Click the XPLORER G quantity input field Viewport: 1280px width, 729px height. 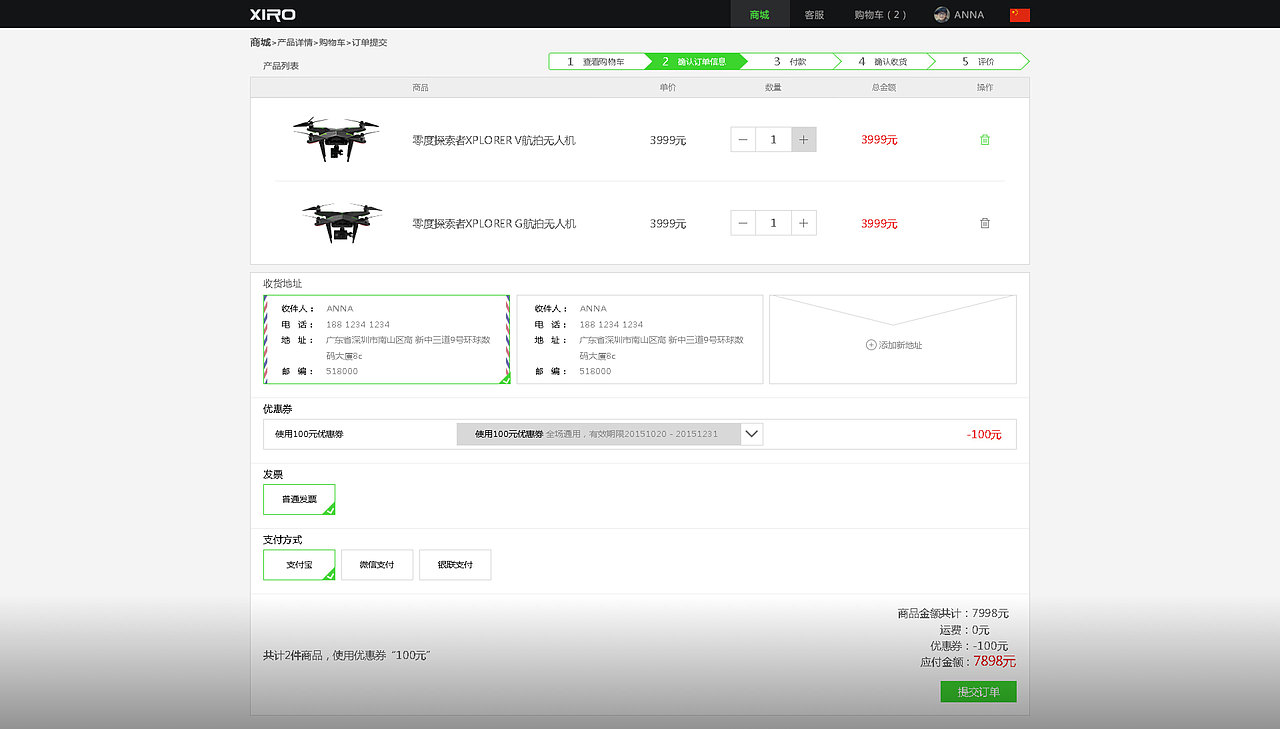coord(773,223)
